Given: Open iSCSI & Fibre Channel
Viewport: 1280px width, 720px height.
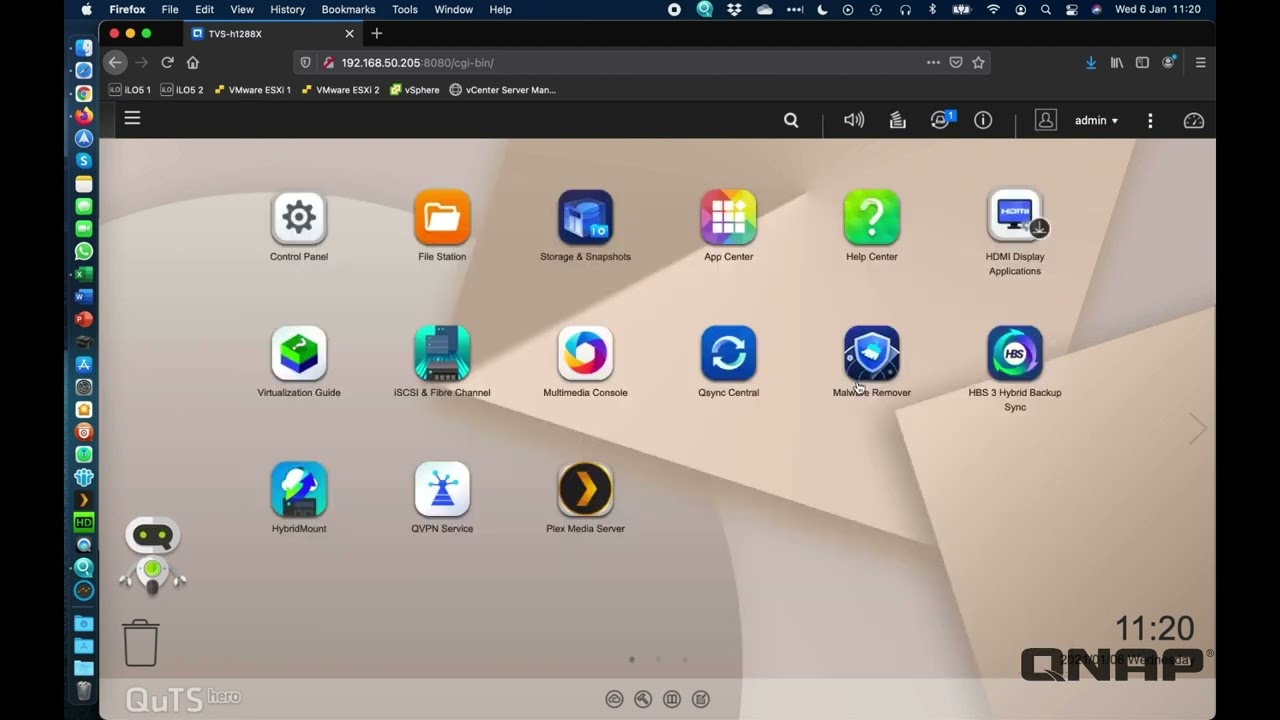Looking at the screenshot, I should (x=442, y=353).
